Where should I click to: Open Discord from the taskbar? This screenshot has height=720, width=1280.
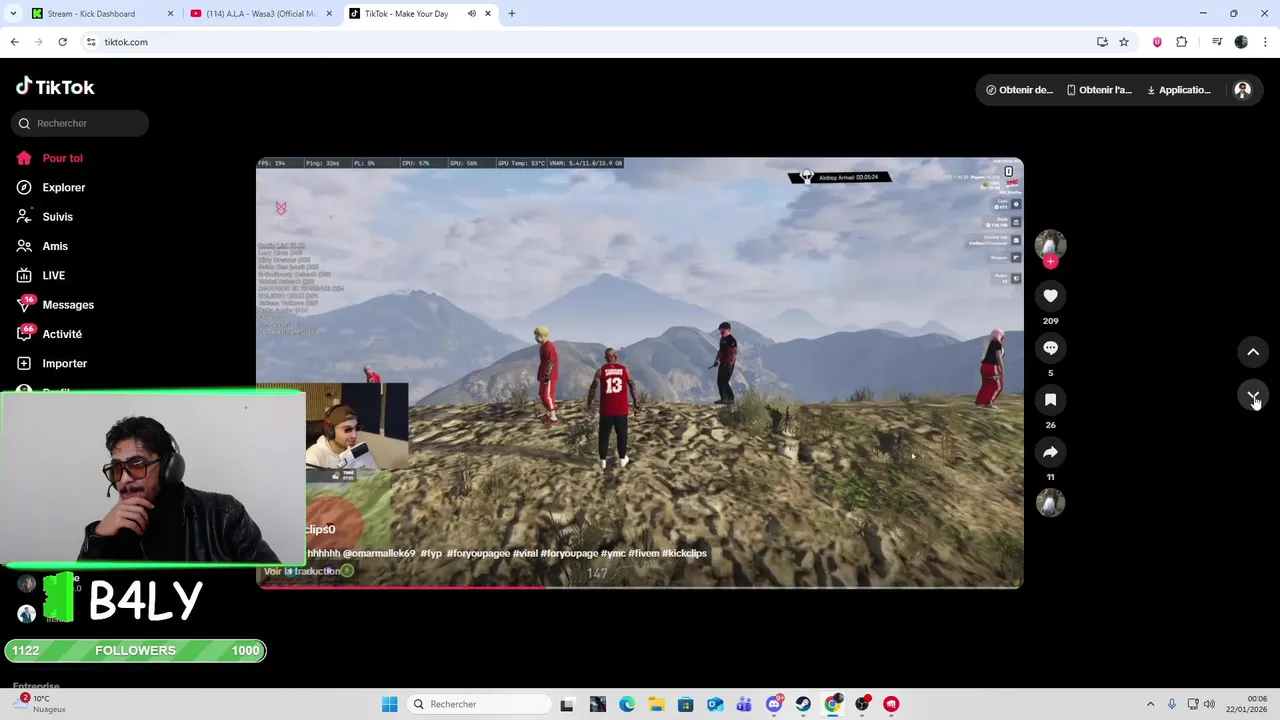[x=774, y=704]
